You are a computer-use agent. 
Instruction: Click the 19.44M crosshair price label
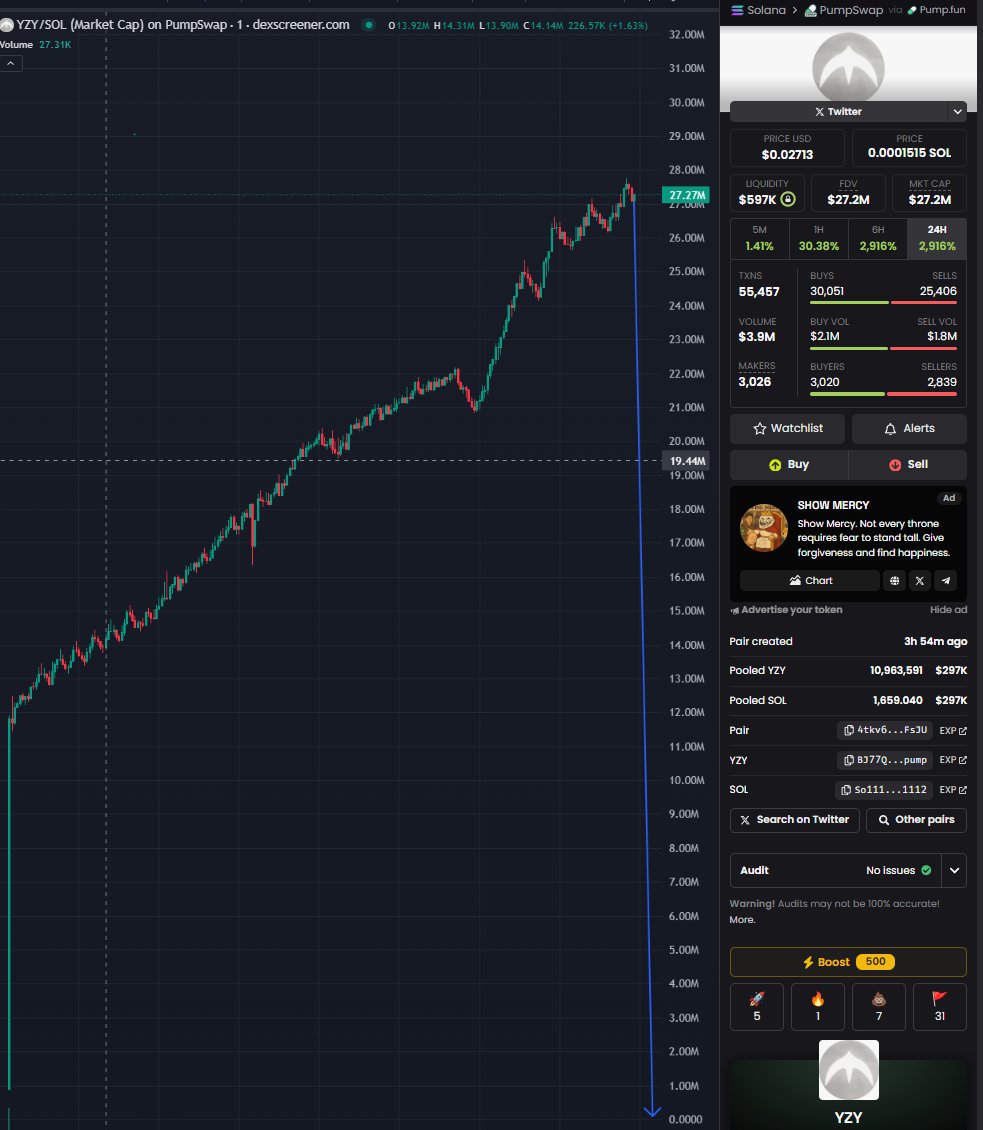(x=686, y=461)
